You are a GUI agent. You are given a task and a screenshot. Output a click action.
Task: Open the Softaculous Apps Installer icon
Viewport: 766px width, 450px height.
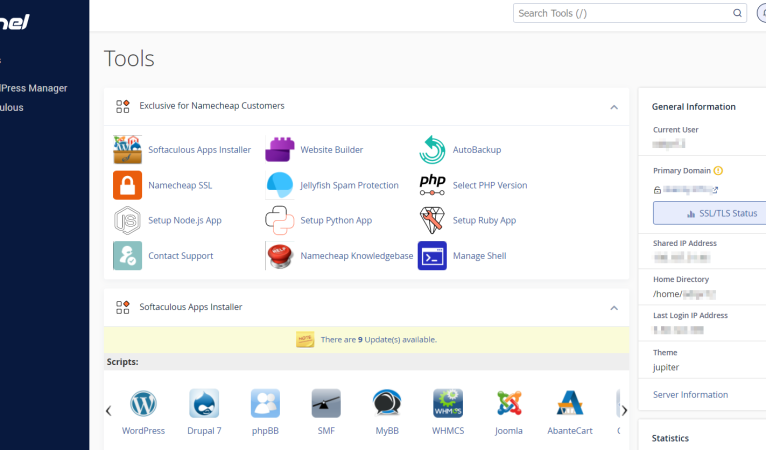click(128, 150)
